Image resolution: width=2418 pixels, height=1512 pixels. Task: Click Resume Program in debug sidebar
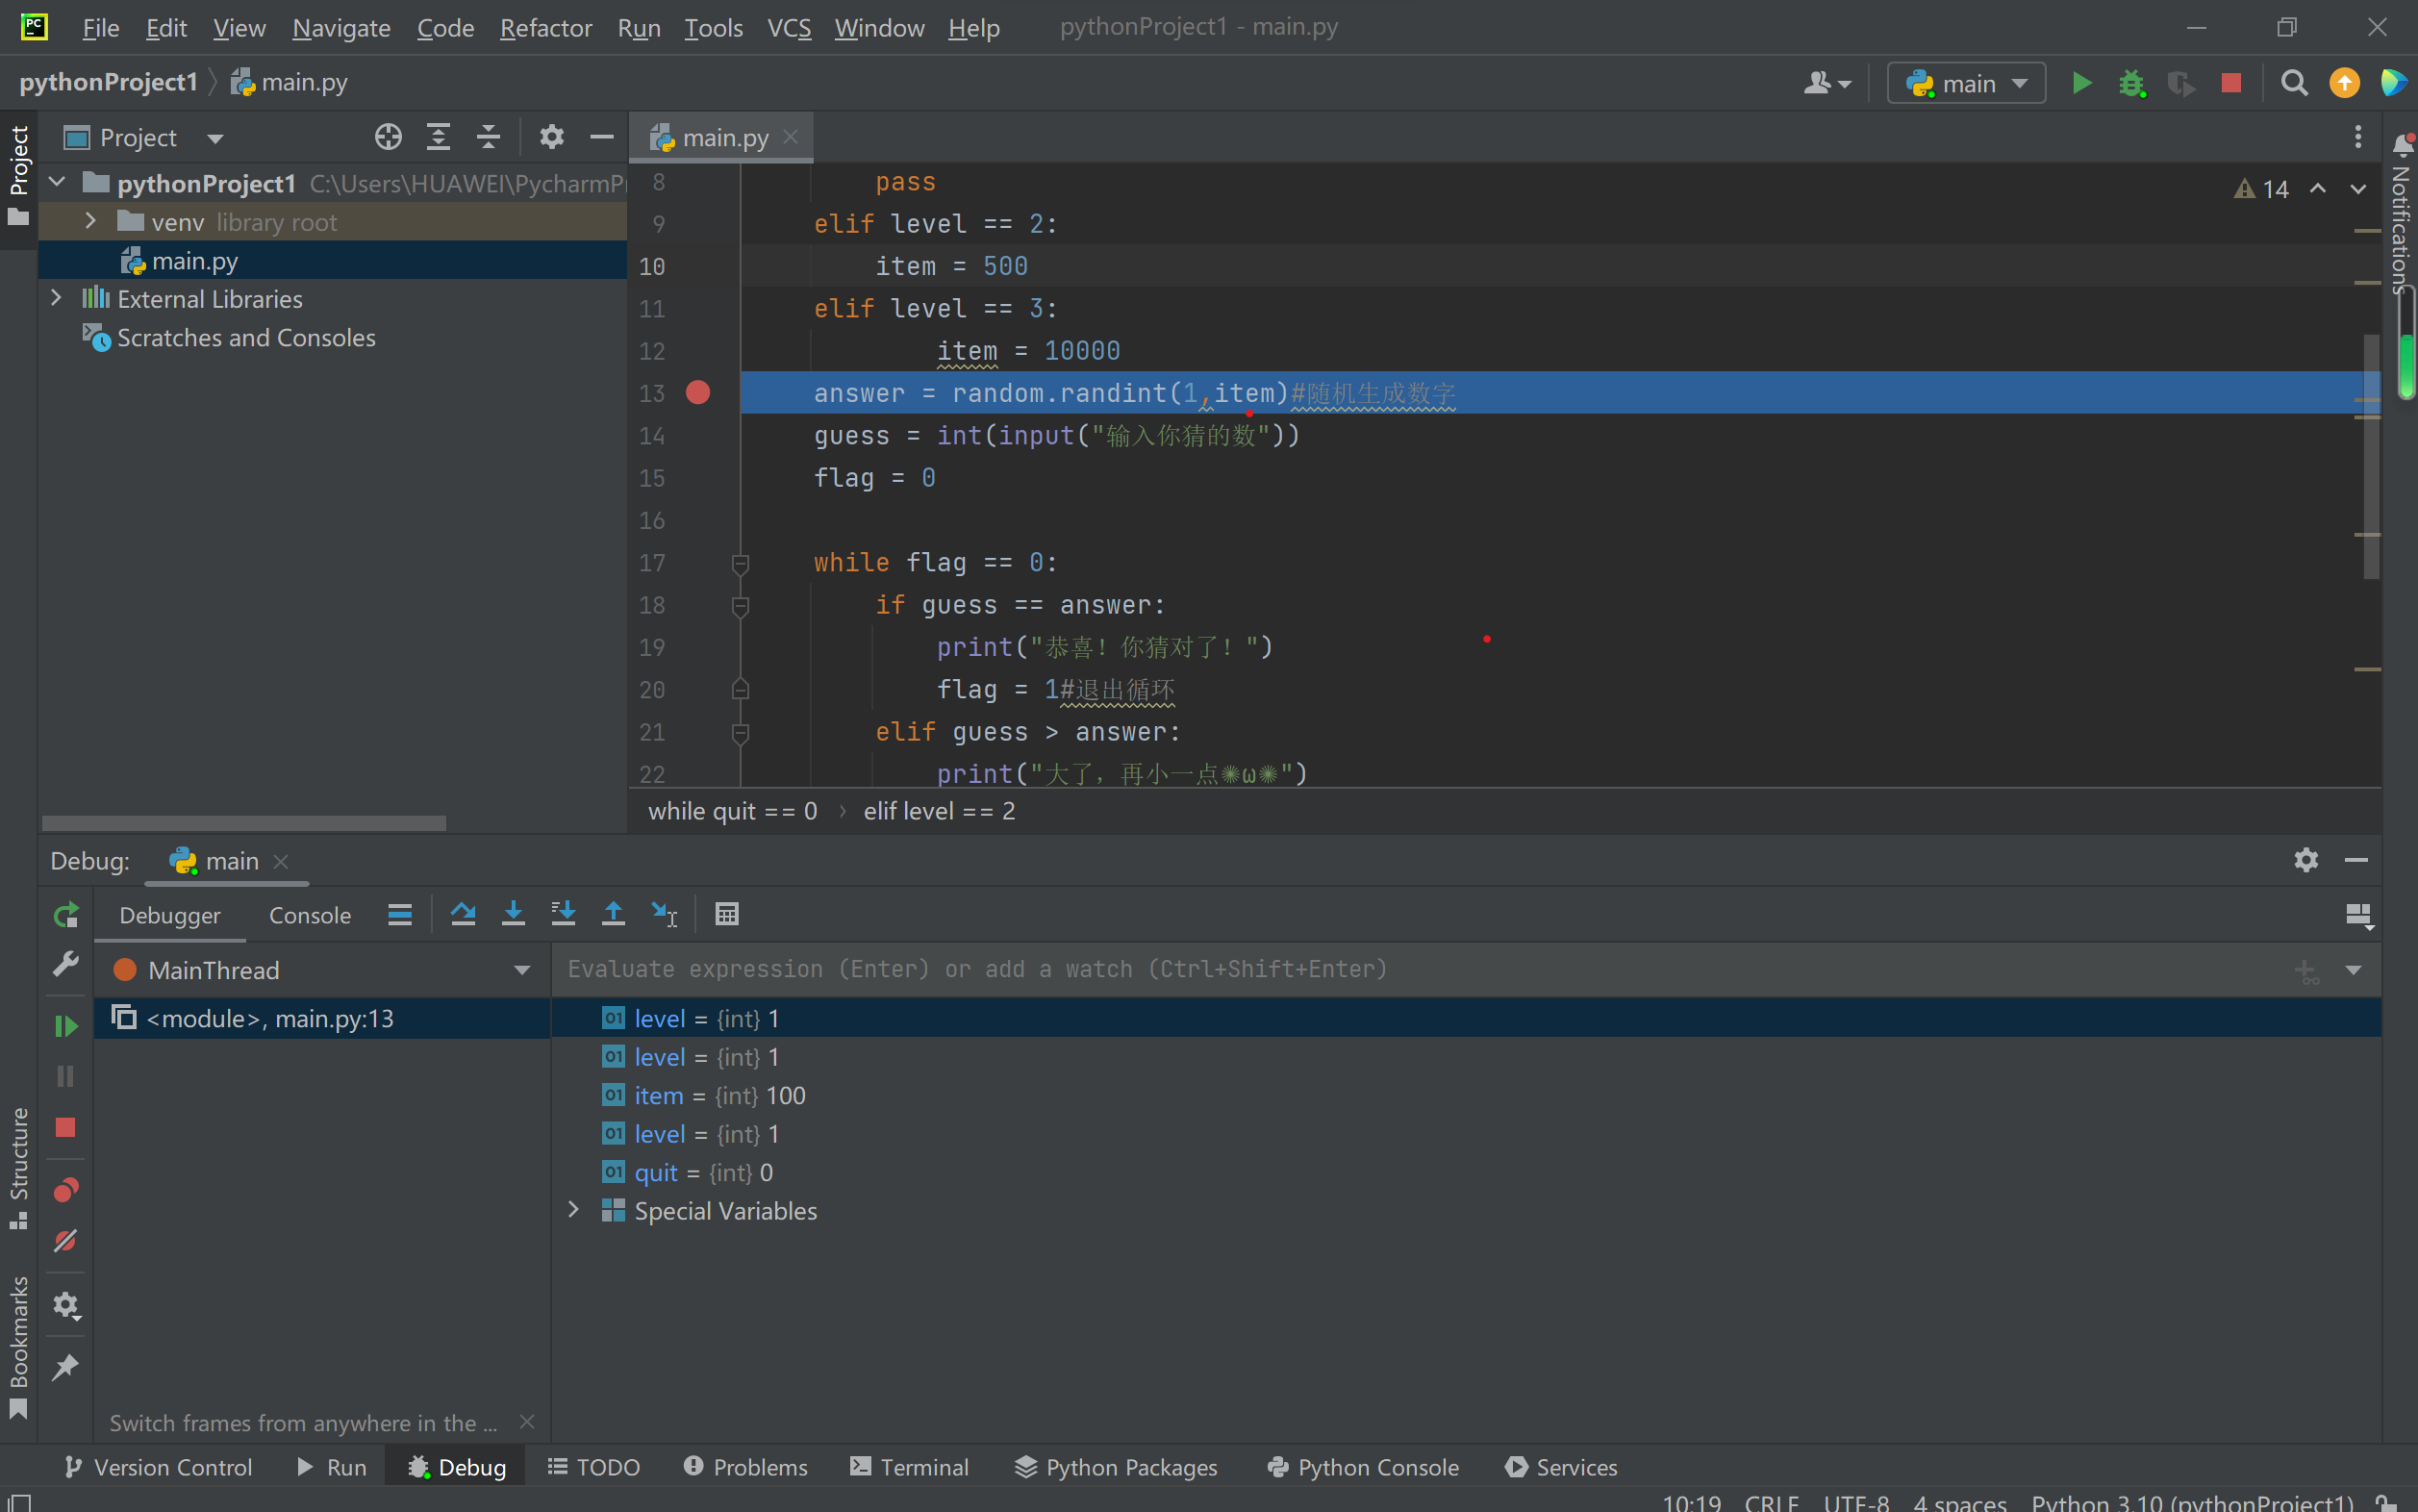[x=66, y=1026]
